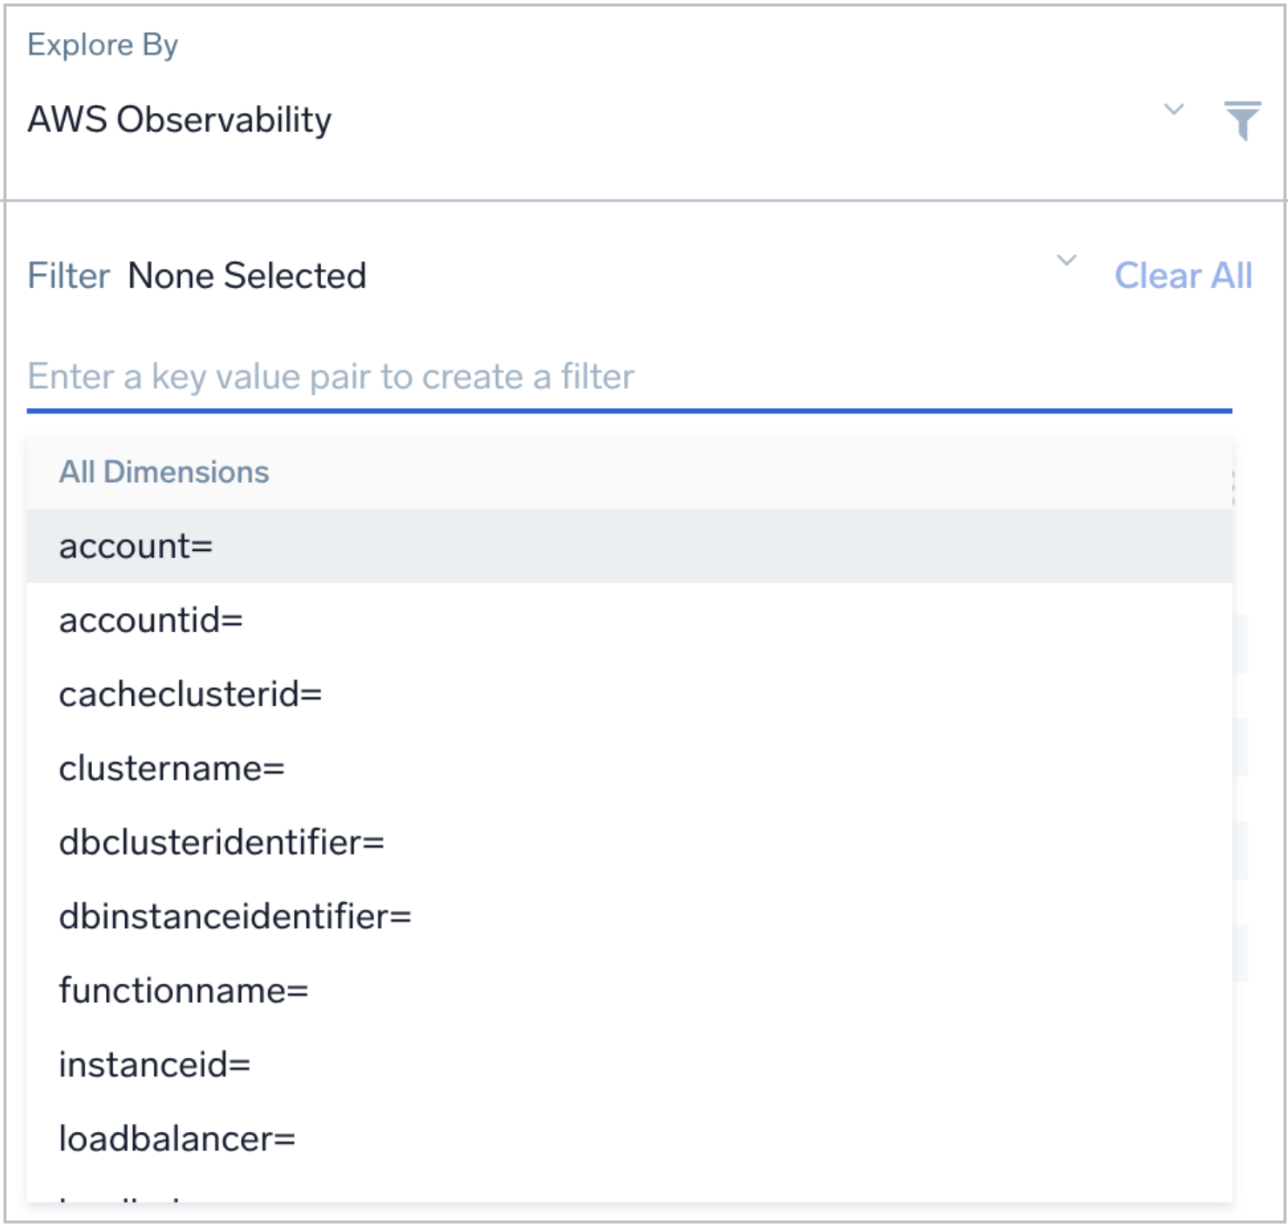This screenshot has width=1288, height=1226.
Task: Open the All Dimensions suggestion list header
Action: pos(165,471)
